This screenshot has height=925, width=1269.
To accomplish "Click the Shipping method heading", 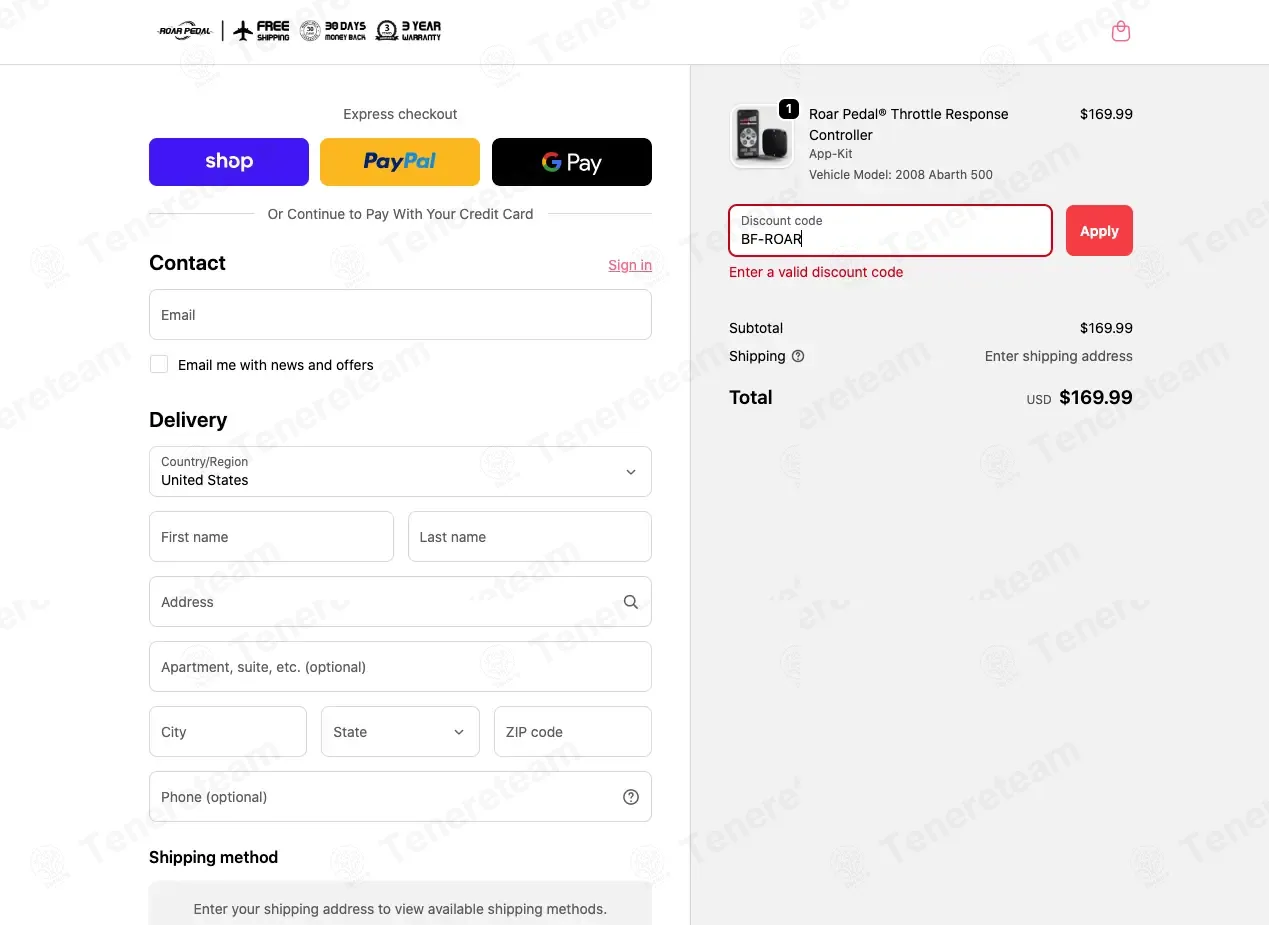I will point(213,857).
